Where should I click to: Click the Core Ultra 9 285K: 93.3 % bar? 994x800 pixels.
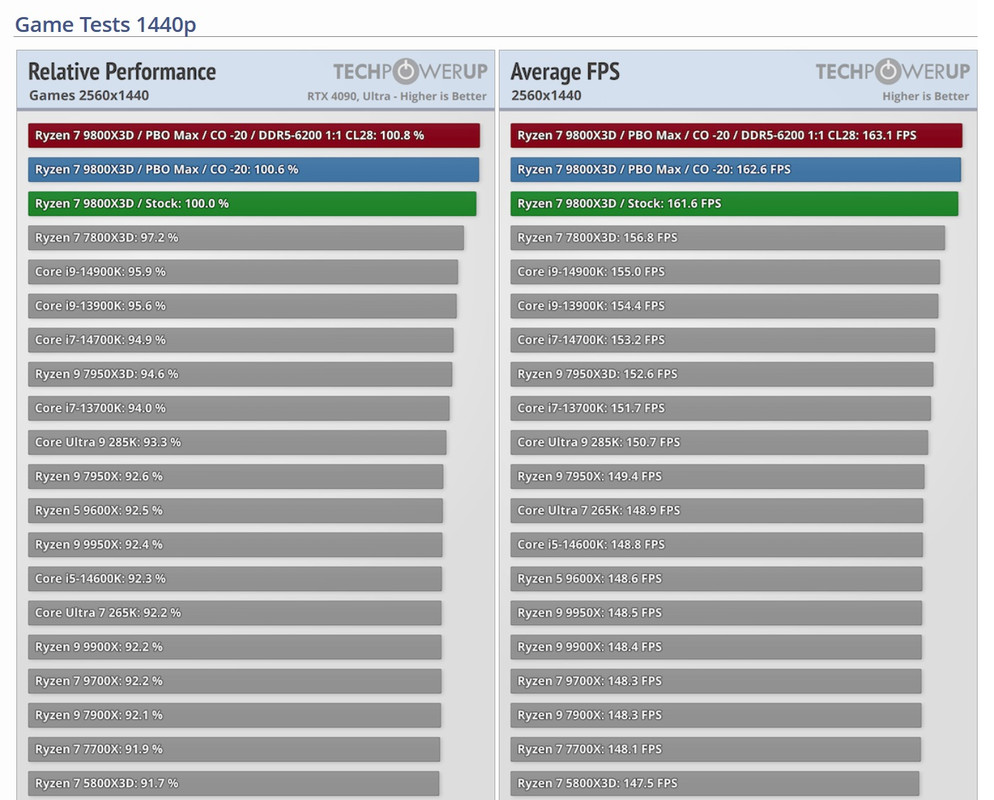tap(237, 442)
